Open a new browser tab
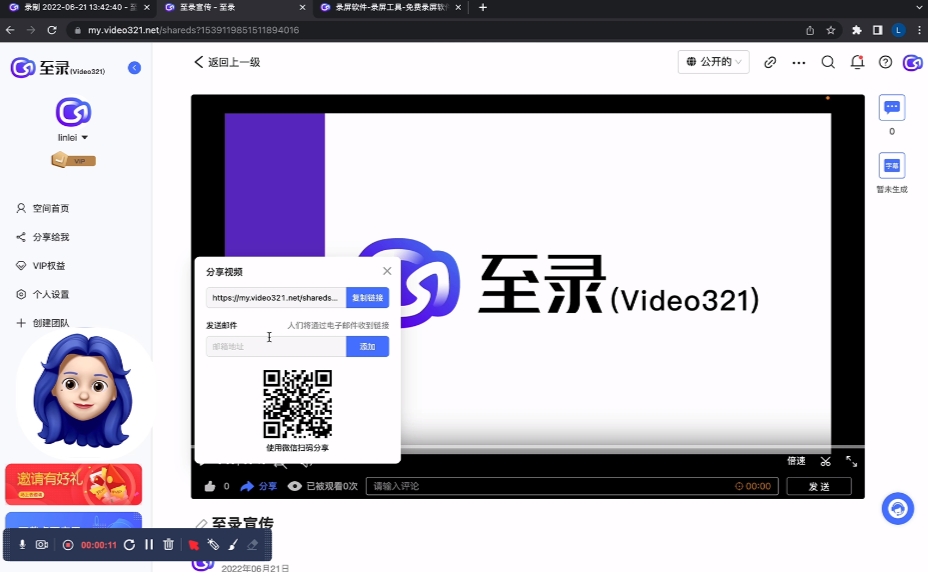 (x=483, y=8)
